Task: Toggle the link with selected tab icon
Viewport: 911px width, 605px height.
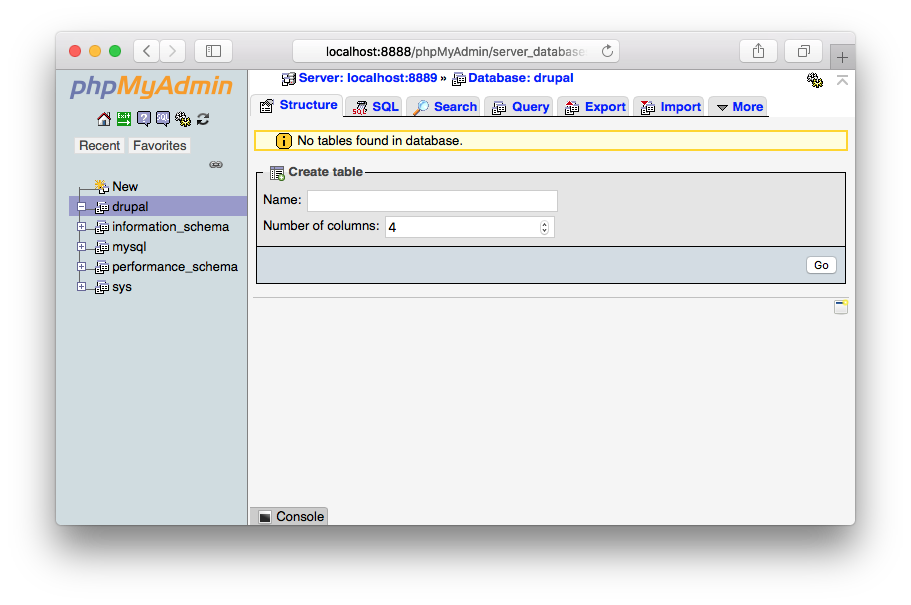Action: pos(216,164)
